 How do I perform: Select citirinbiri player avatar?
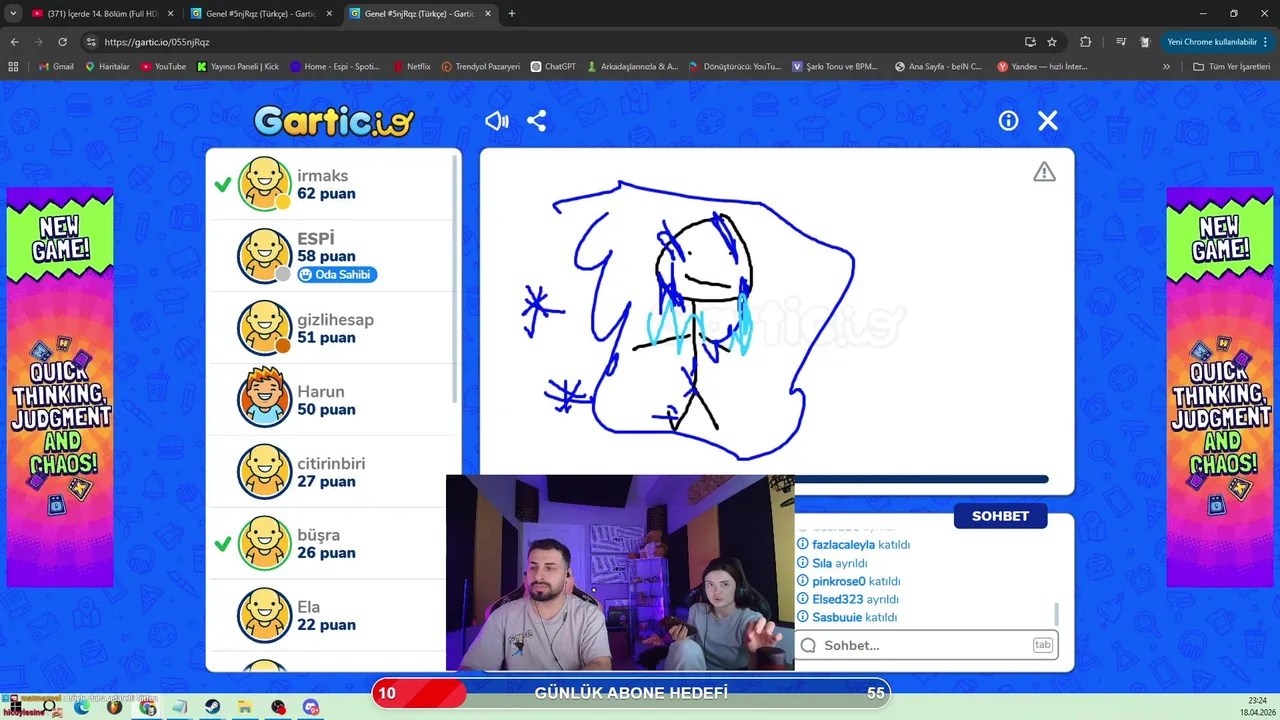tap(264, 472)
